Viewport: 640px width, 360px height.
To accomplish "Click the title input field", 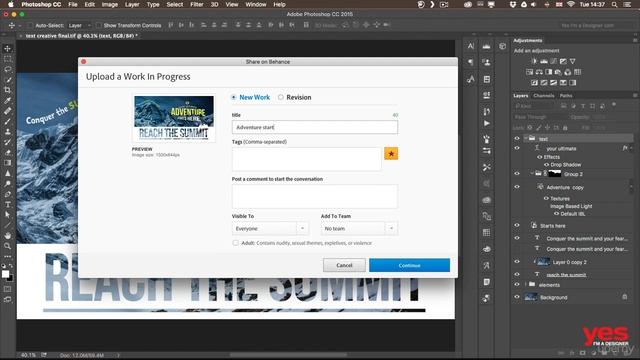I will point(315,127).
